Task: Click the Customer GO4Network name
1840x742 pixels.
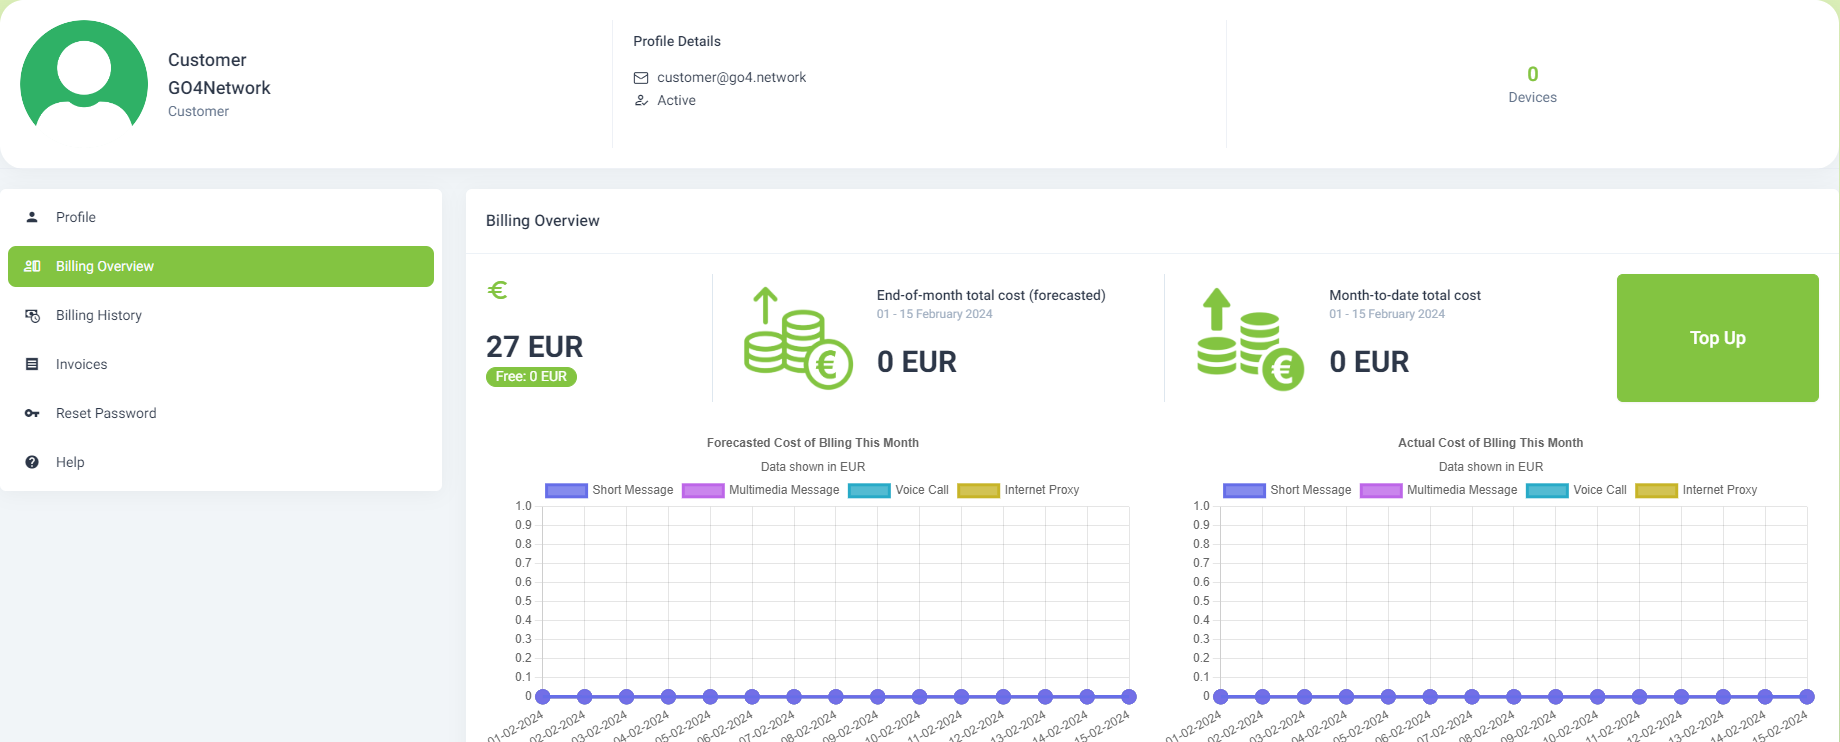Action: (219, 74)
